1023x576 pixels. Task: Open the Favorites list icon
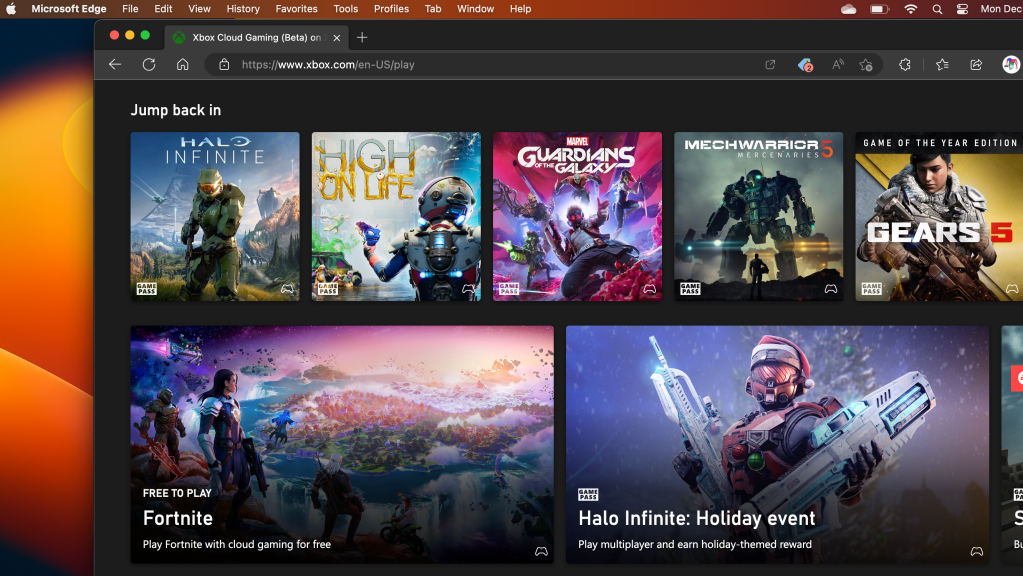pos(942,64)
